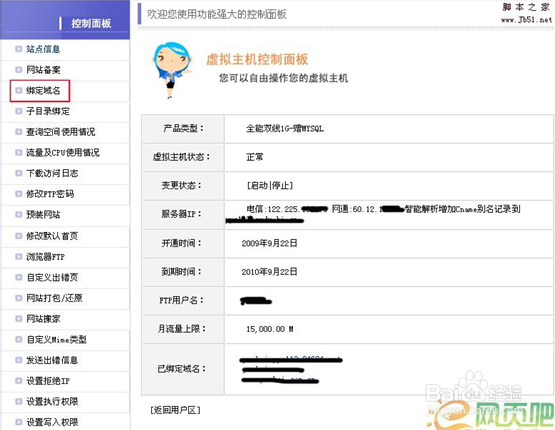Click the 停止 link to stop host
Viewport: 555px width, 430px height.
click(x=281, y=185)
